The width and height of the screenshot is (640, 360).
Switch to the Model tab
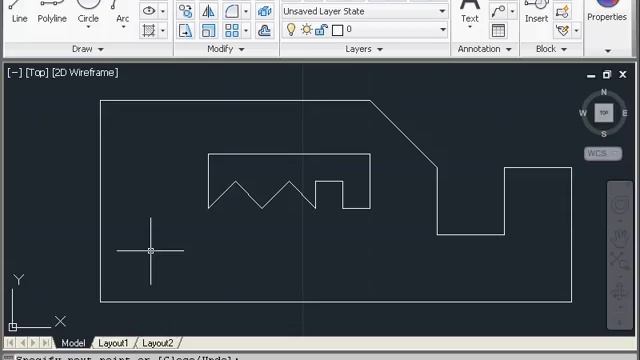tap(73, 343)
